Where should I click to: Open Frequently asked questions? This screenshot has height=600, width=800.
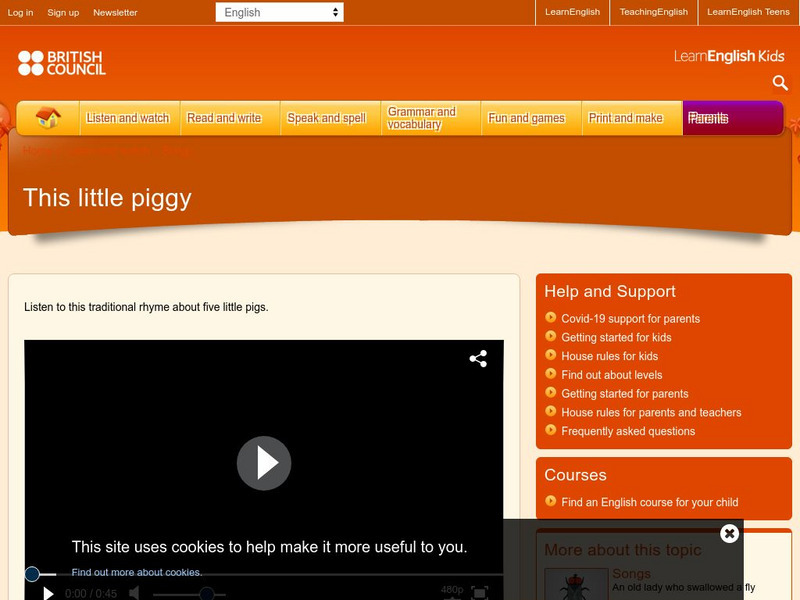628,431
